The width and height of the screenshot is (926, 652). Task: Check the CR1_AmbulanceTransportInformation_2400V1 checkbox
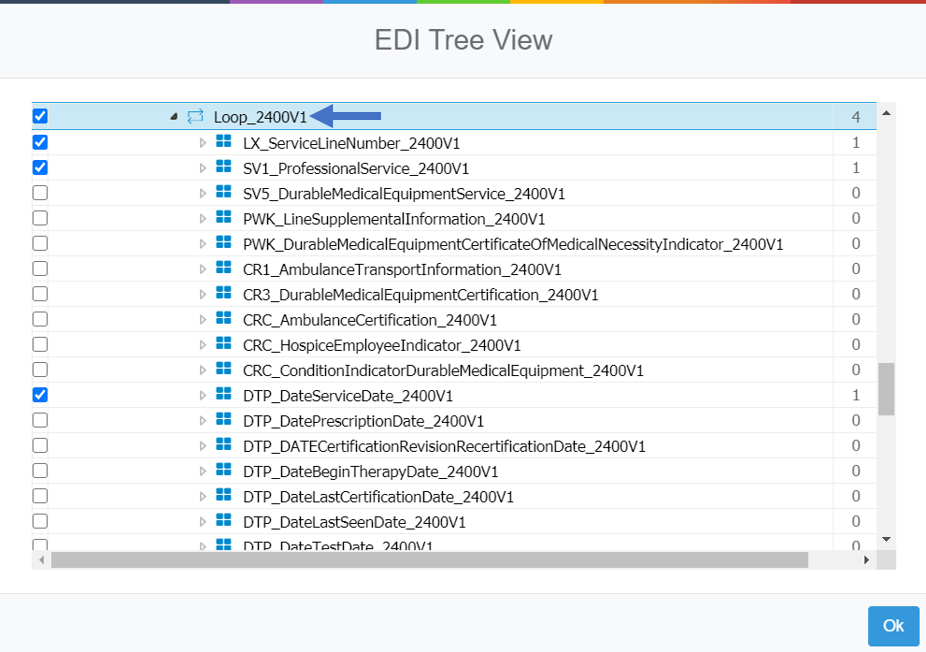click(40, 269)
